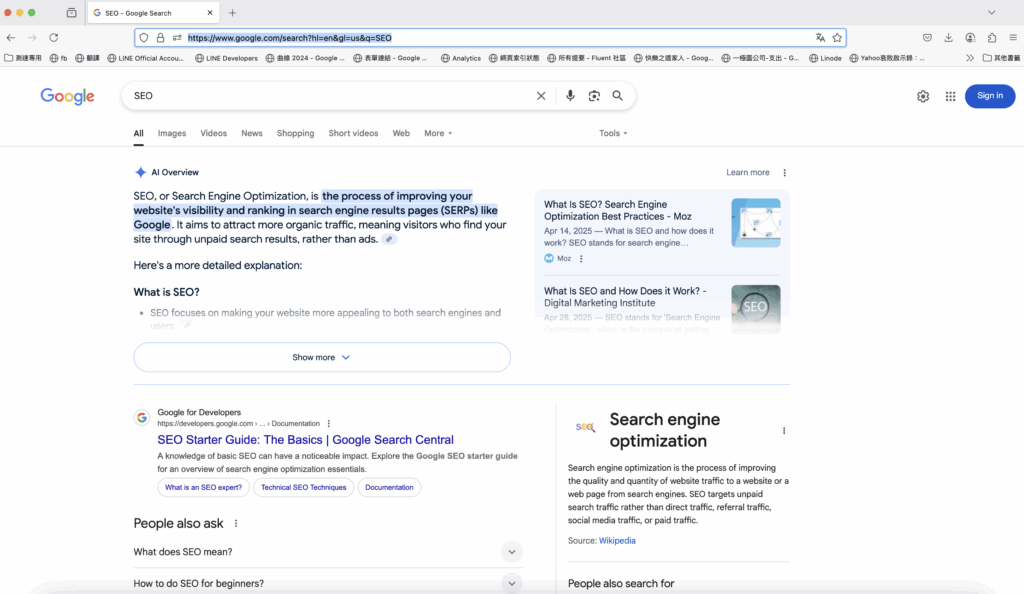Click the Save to Pocket icon
The width and height of the screenshot is (1024, 594).
[927, 38]
